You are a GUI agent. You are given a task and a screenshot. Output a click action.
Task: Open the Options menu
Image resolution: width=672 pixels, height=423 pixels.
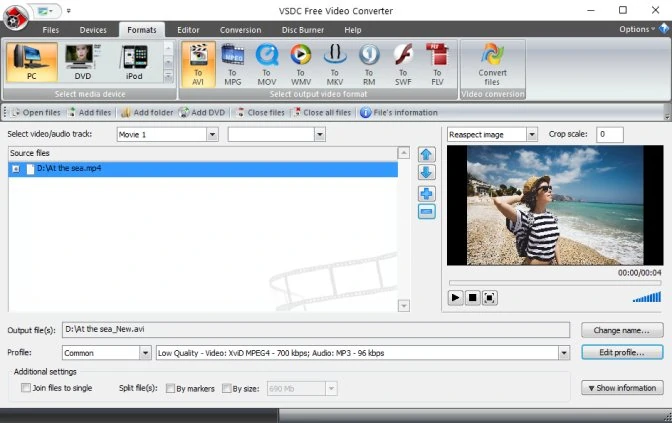pyautogui.click(x=637, y=29)
